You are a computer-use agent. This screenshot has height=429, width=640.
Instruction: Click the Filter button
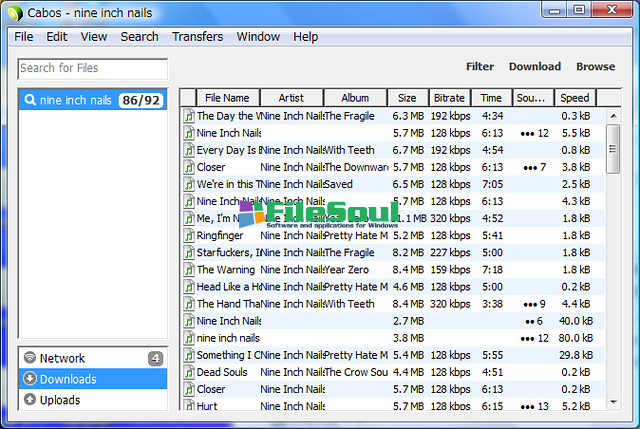tap(480, 67)
